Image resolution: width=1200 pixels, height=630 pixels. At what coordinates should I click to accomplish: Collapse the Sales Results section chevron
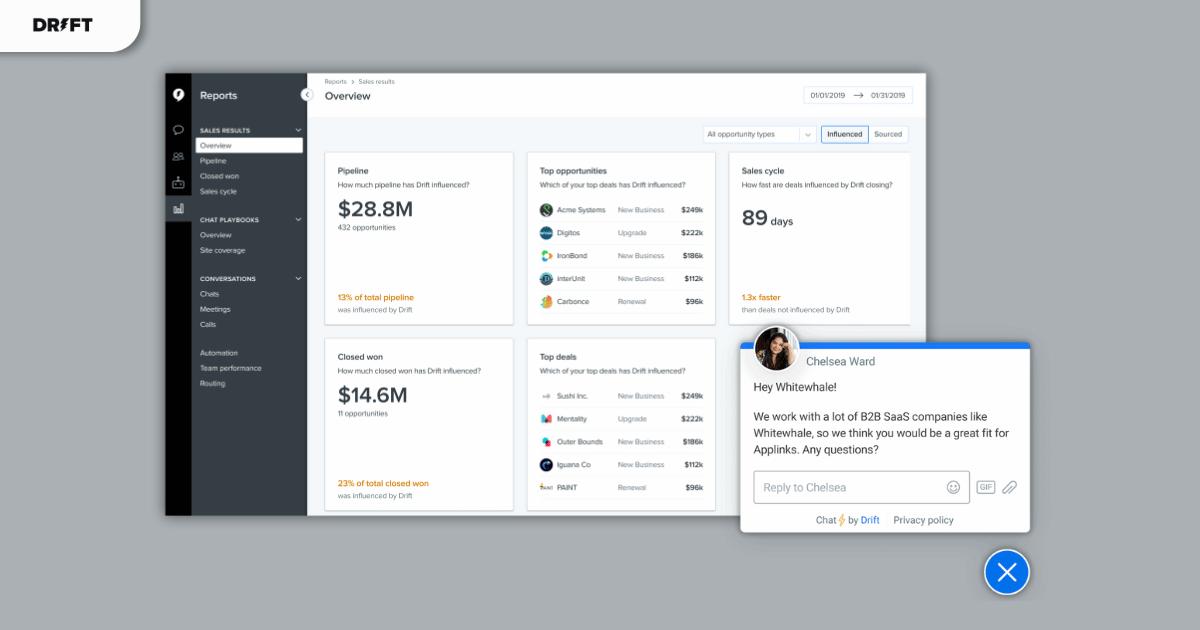(298, 130)
